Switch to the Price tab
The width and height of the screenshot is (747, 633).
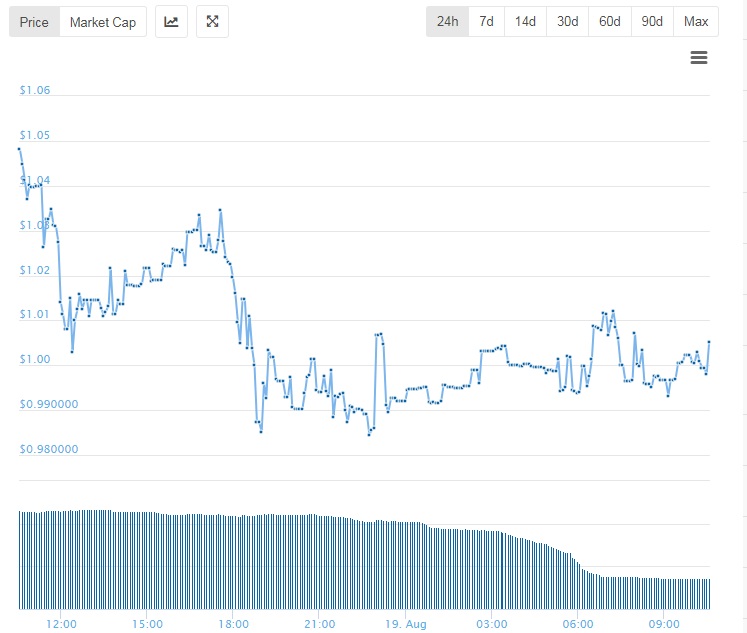[x=34, y=22]
